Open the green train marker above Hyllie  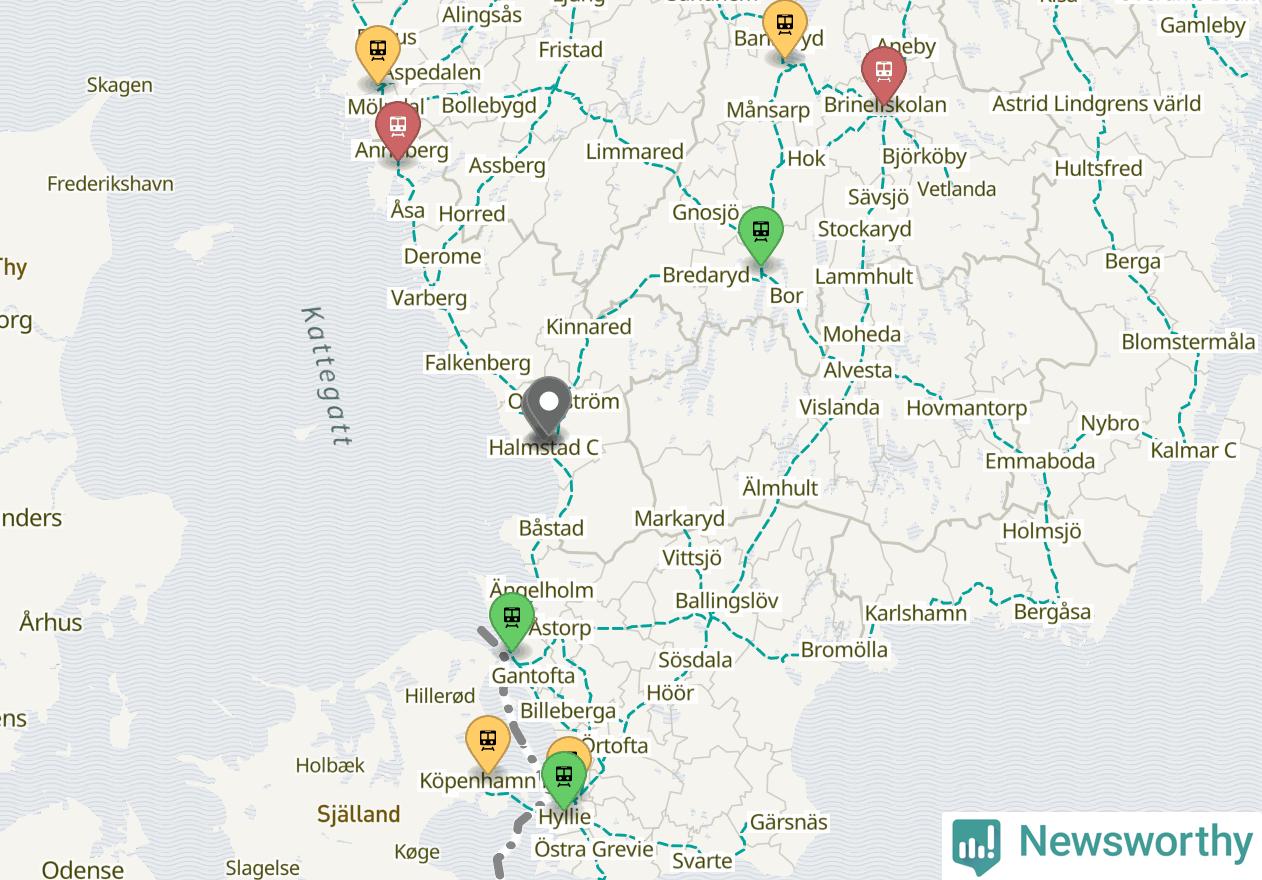[x=564, y=779]
